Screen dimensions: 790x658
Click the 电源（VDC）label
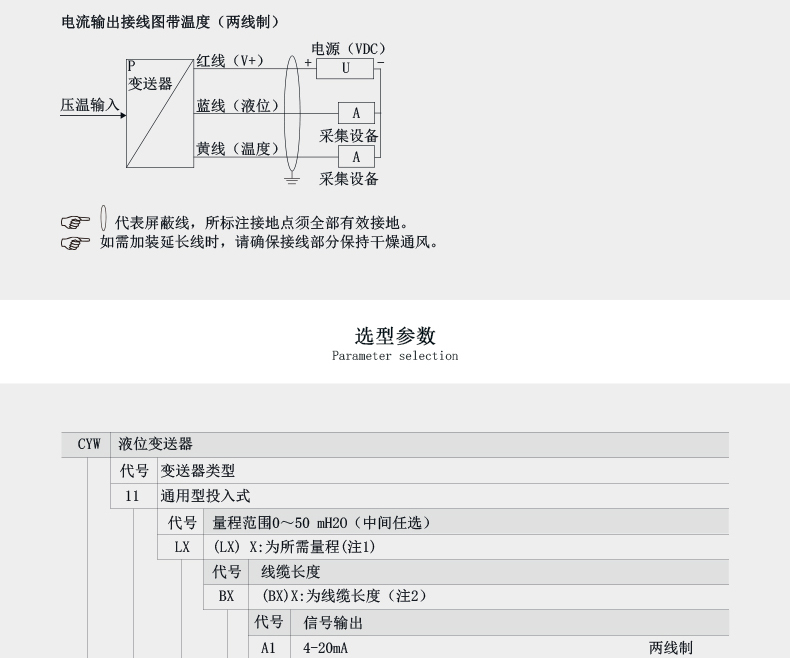click(348, 48)
